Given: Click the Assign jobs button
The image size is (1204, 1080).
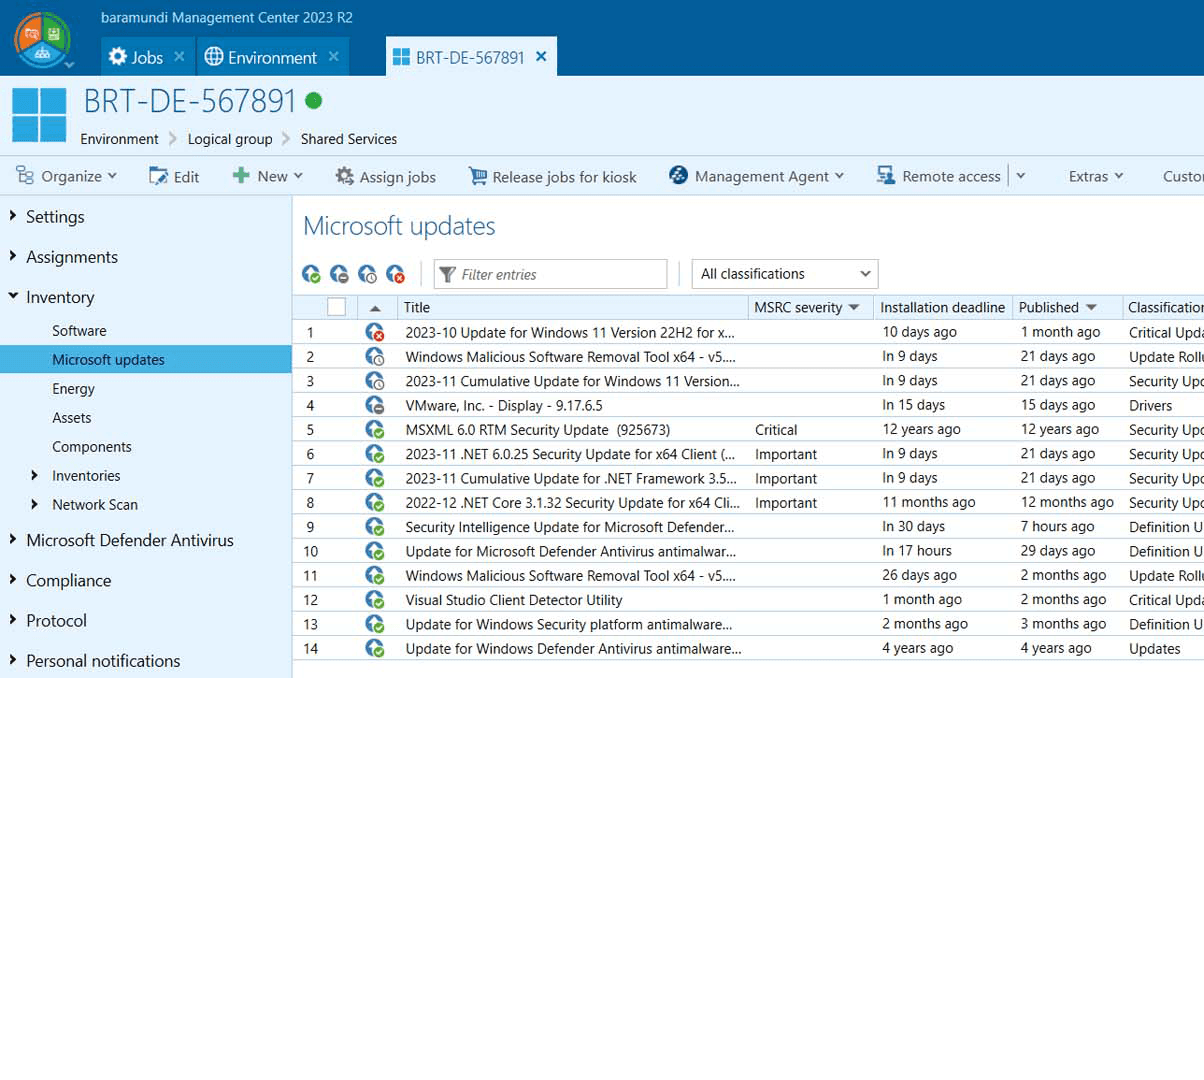Looking at the screenshot, I should tap(386, 177).
